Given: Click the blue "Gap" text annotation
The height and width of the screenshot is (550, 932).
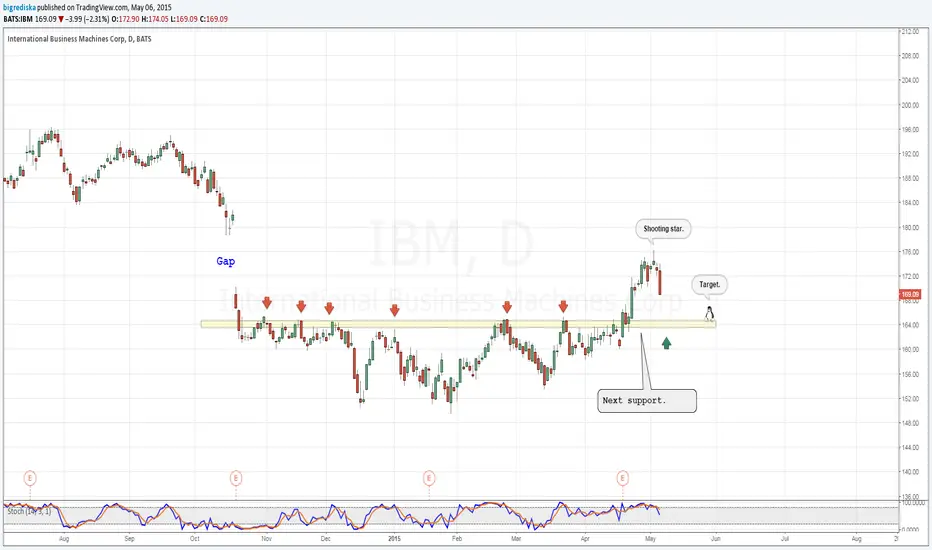Looking at the screenshot, I should [225, 261].
